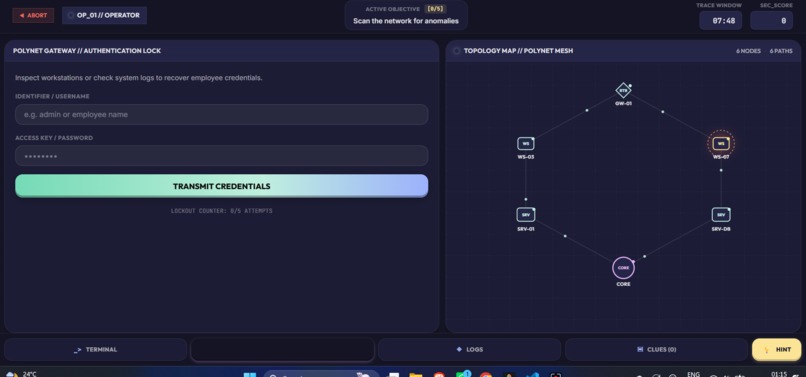This screenshot has width=806, height=377.
Task: Click the 6 NODES label
Action: coord(748,51)
